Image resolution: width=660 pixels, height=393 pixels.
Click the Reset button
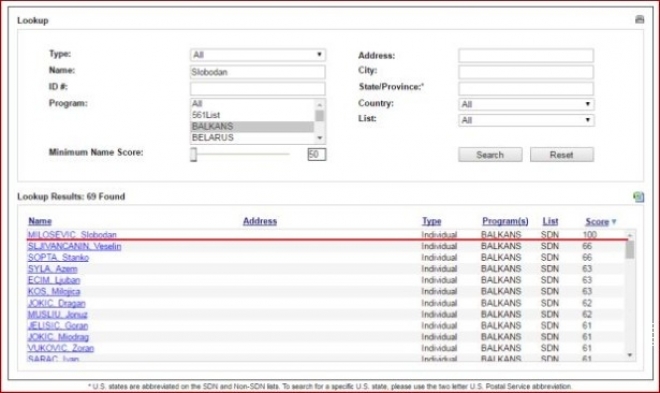tap(562, 155)
